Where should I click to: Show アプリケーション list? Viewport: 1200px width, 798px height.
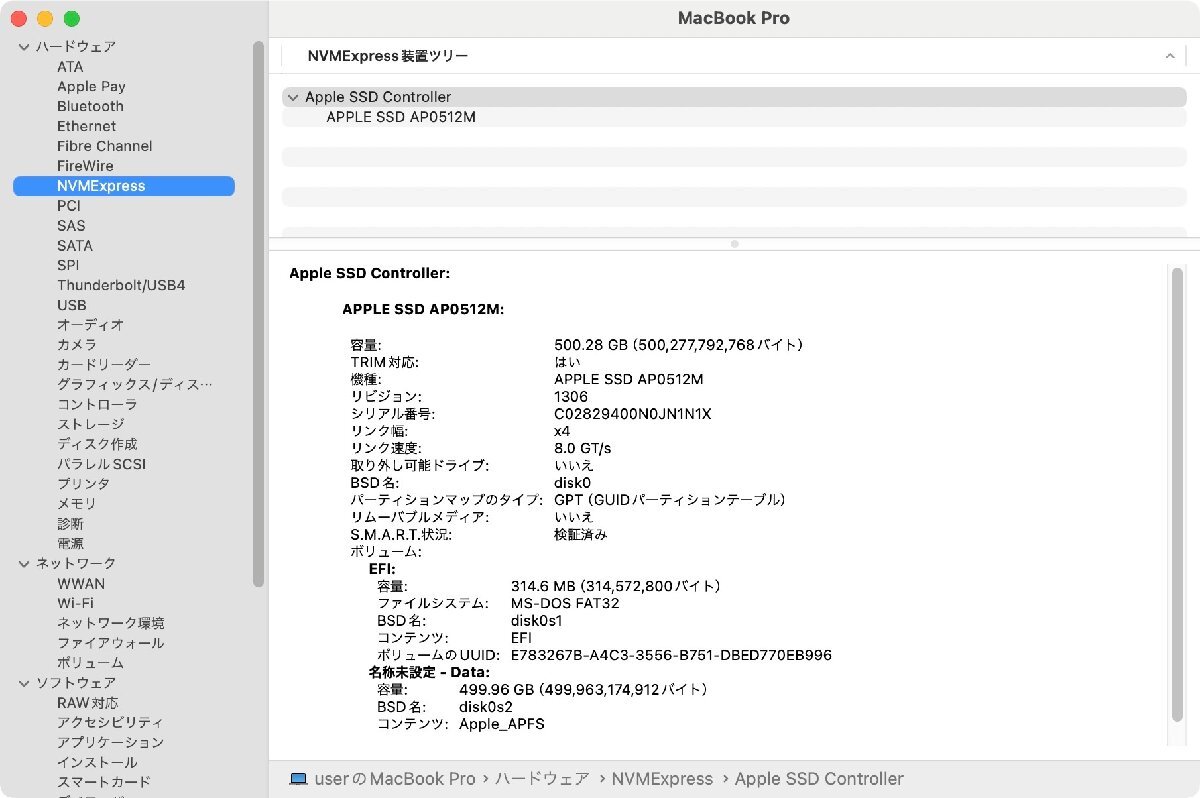point(110,742)
